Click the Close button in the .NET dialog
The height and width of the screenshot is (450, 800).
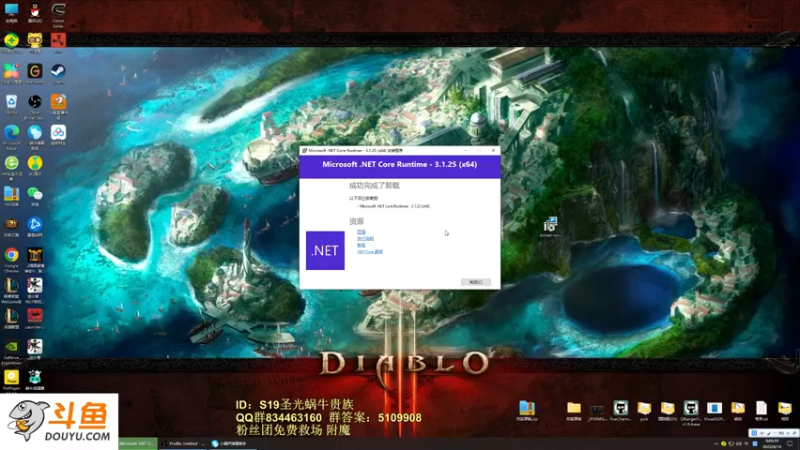click(x=476, y=282)
